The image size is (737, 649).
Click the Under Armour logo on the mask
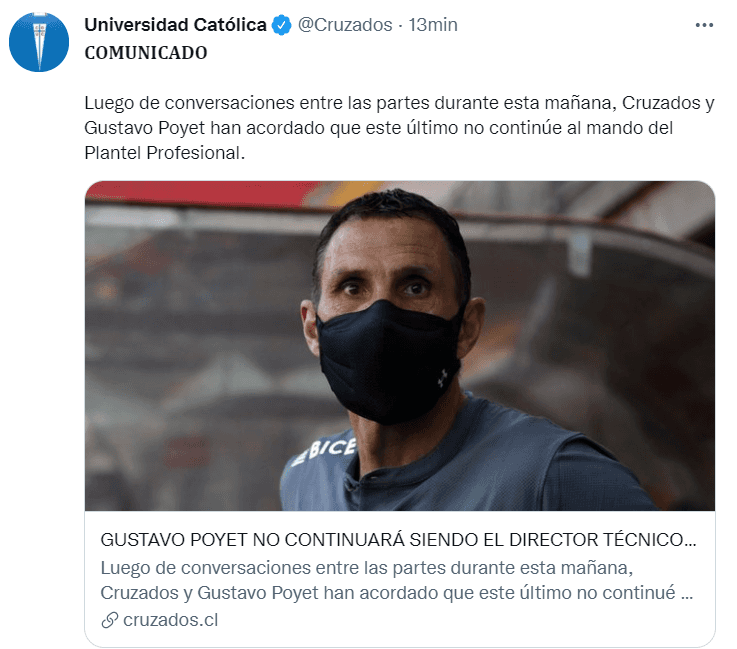443,378
